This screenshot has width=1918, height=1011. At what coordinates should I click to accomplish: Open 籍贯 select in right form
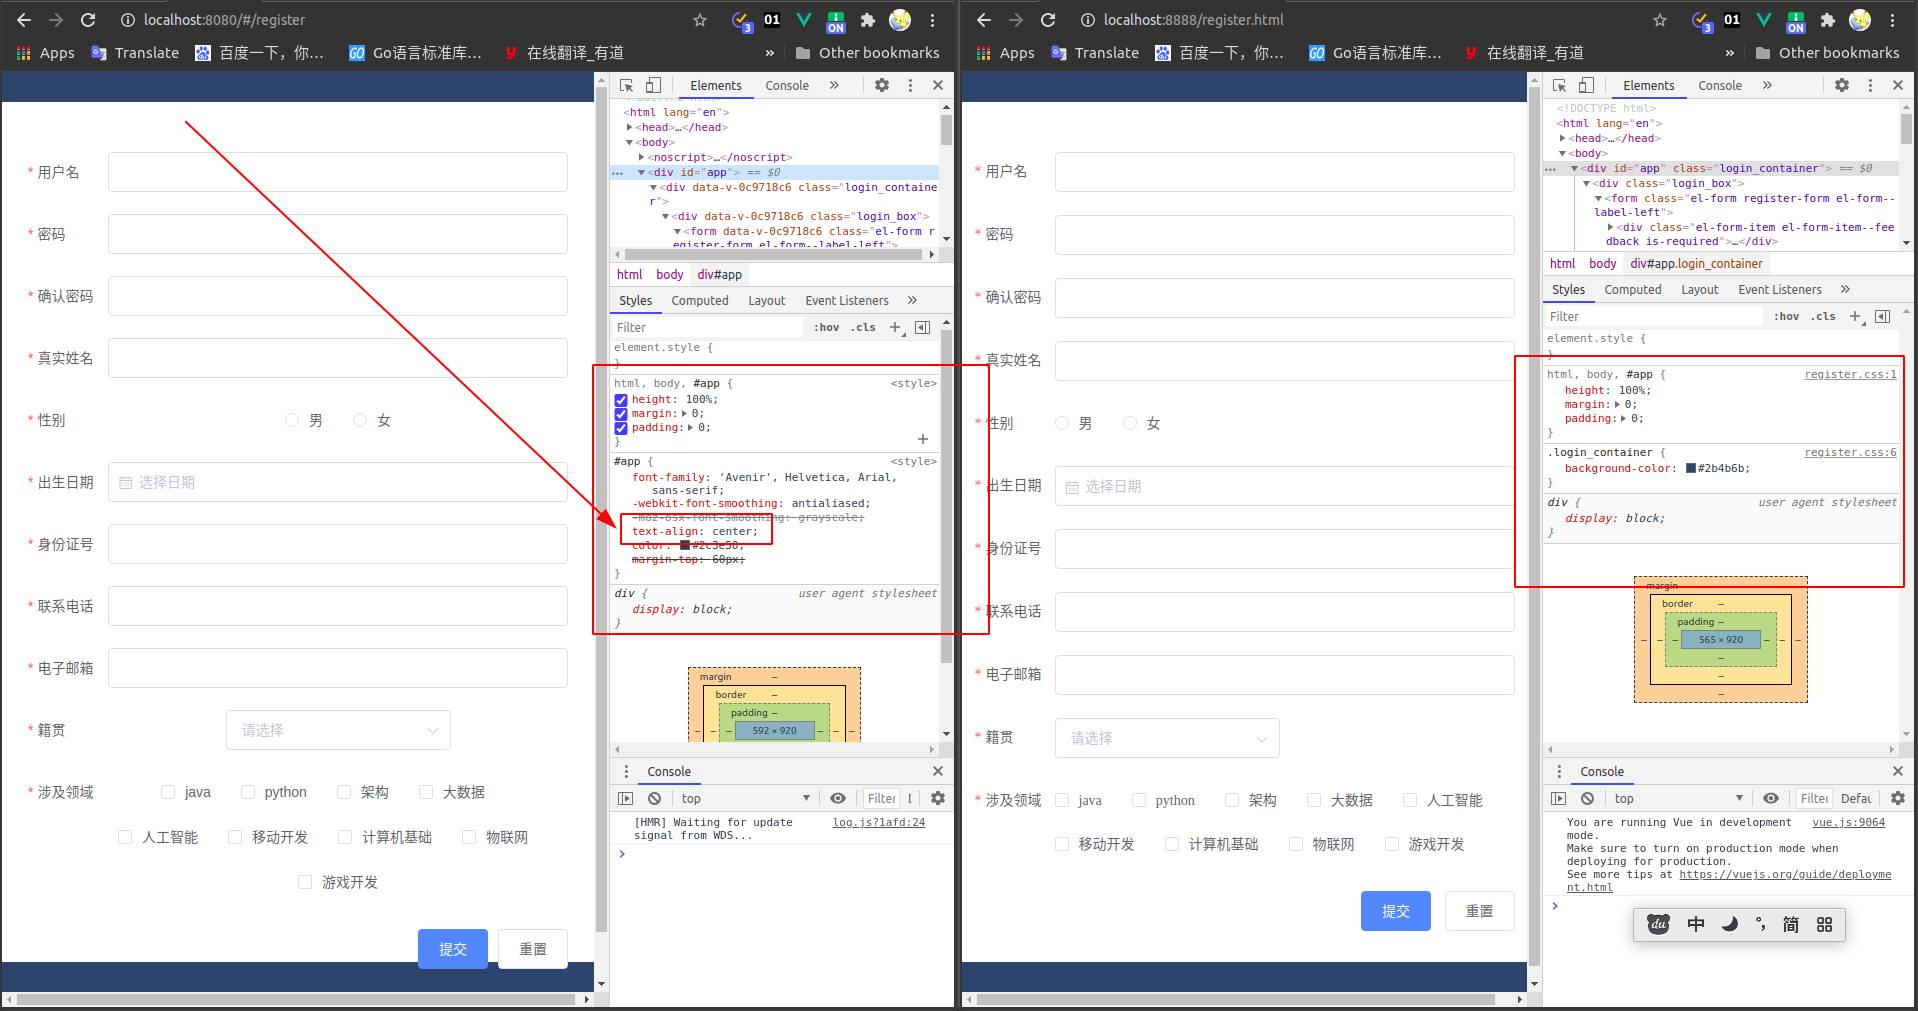1167,738
